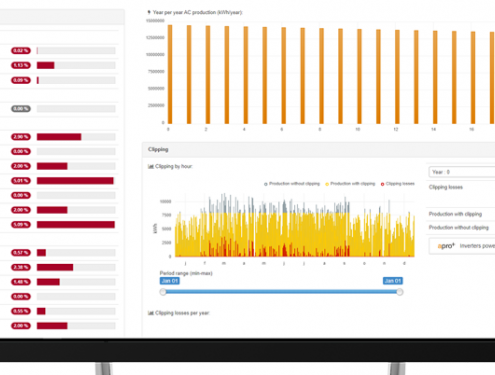
Task: Click progress bar next to 2.38 % badge
Action: tap(76, 267)
